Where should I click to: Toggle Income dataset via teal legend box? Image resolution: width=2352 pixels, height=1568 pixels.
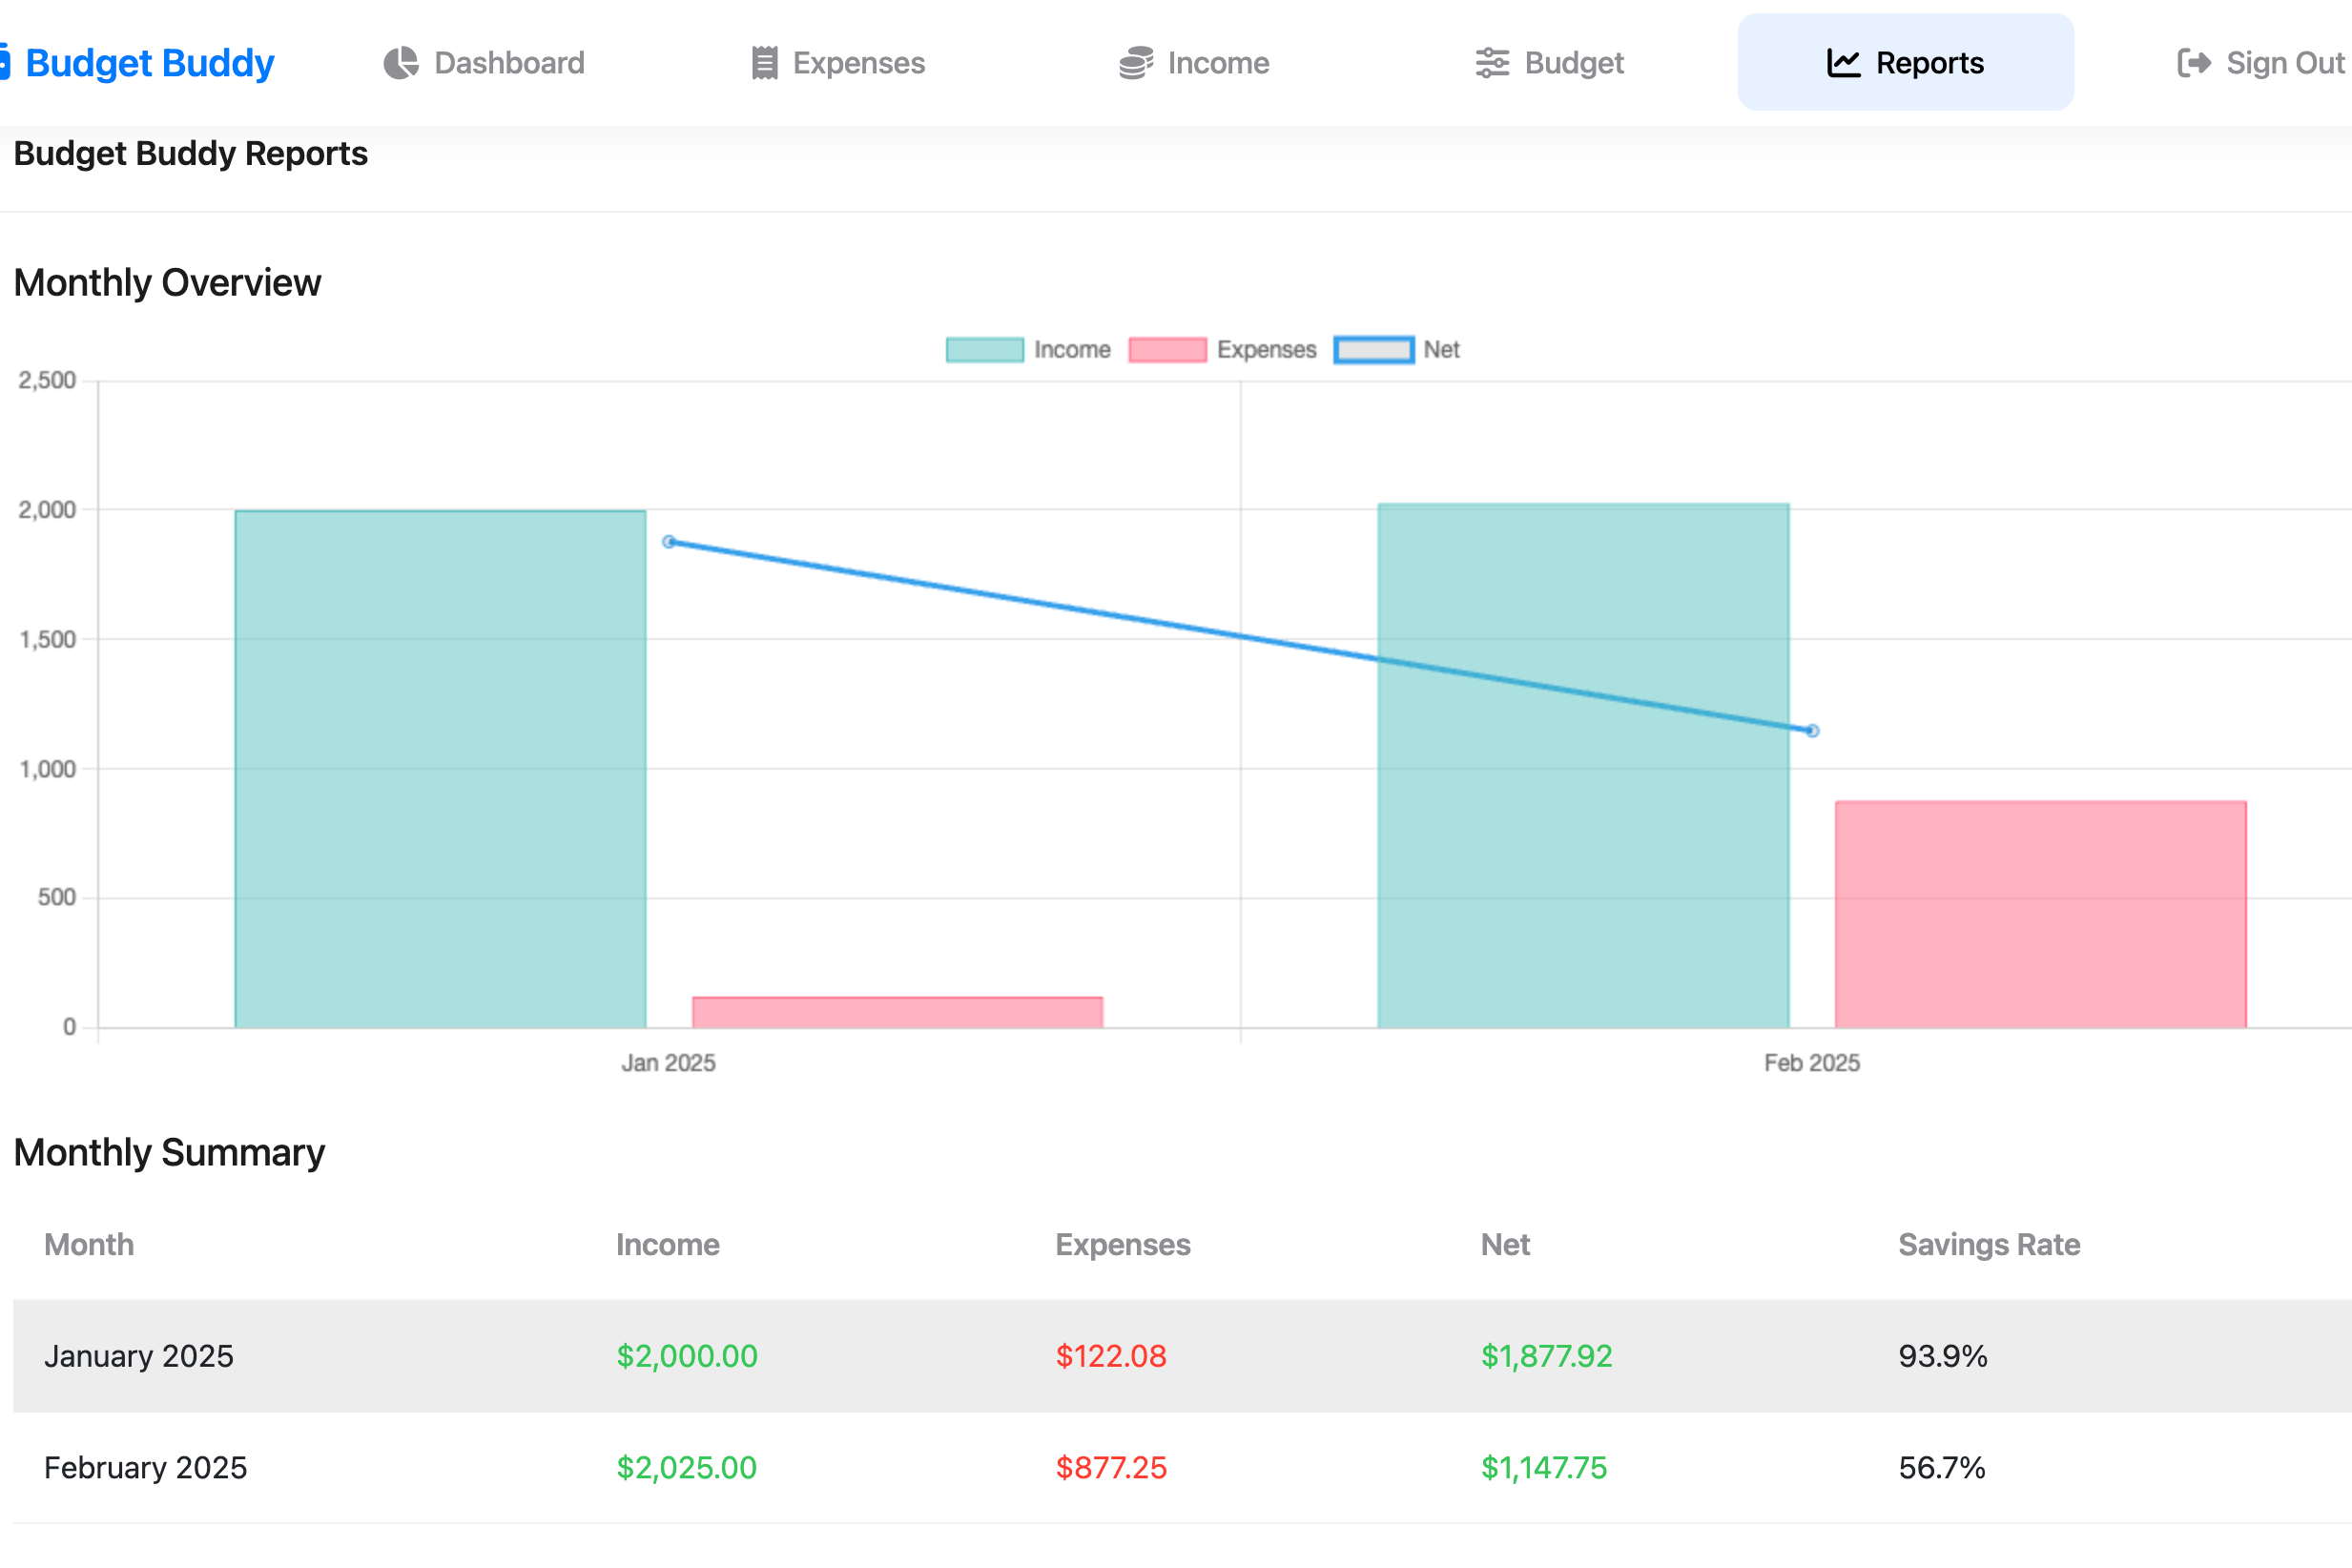(985, 350)
